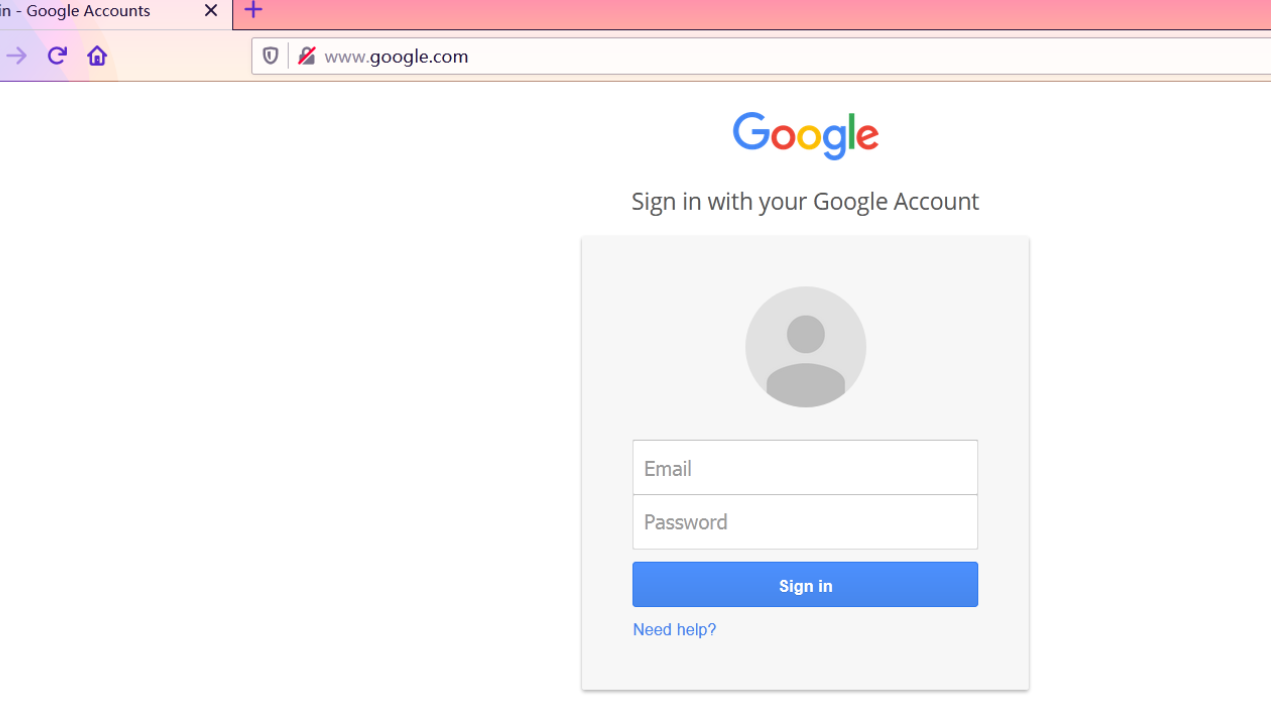Show the insecure connection padlock info
This screenshot has height=704, width=1271.
[x=306, y=56]
